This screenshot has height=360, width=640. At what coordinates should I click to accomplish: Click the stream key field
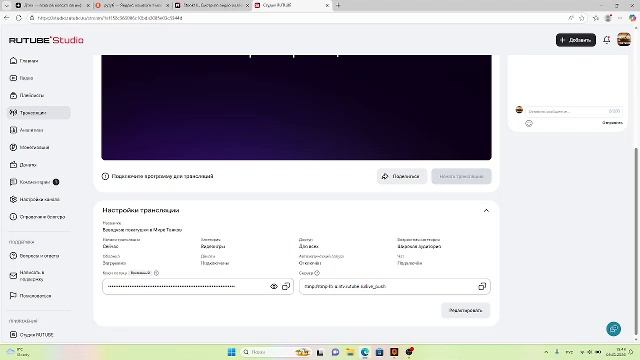[x=198, y=287]
